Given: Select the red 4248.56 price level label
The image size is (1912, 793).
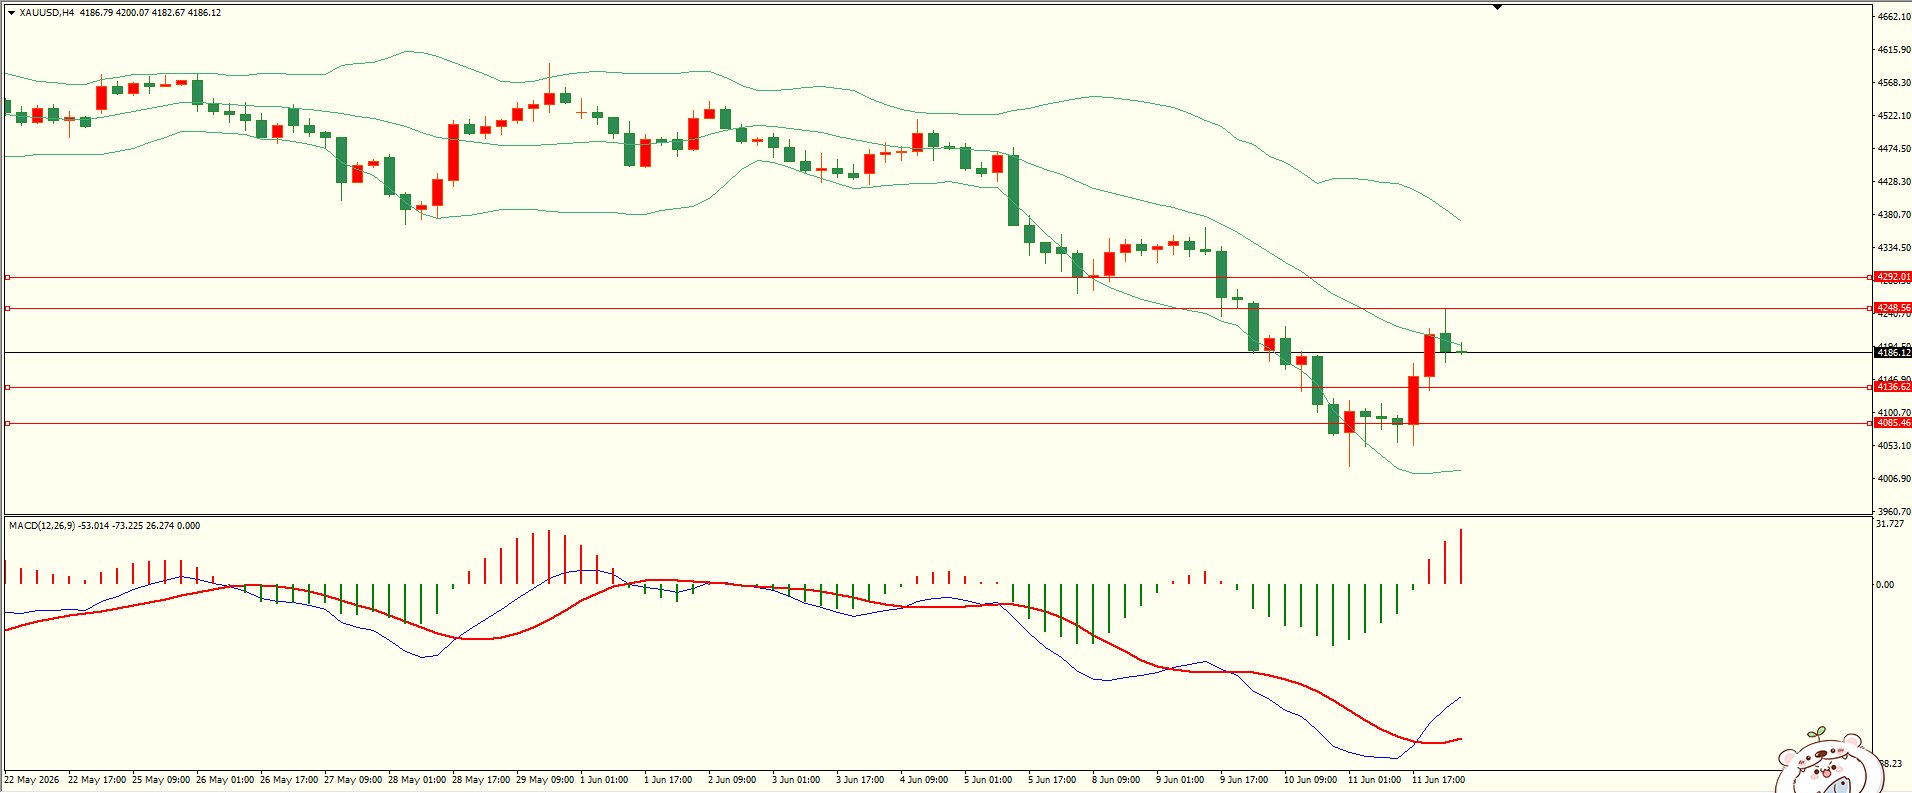Looking at the screenshot, I should point(1893,308).
